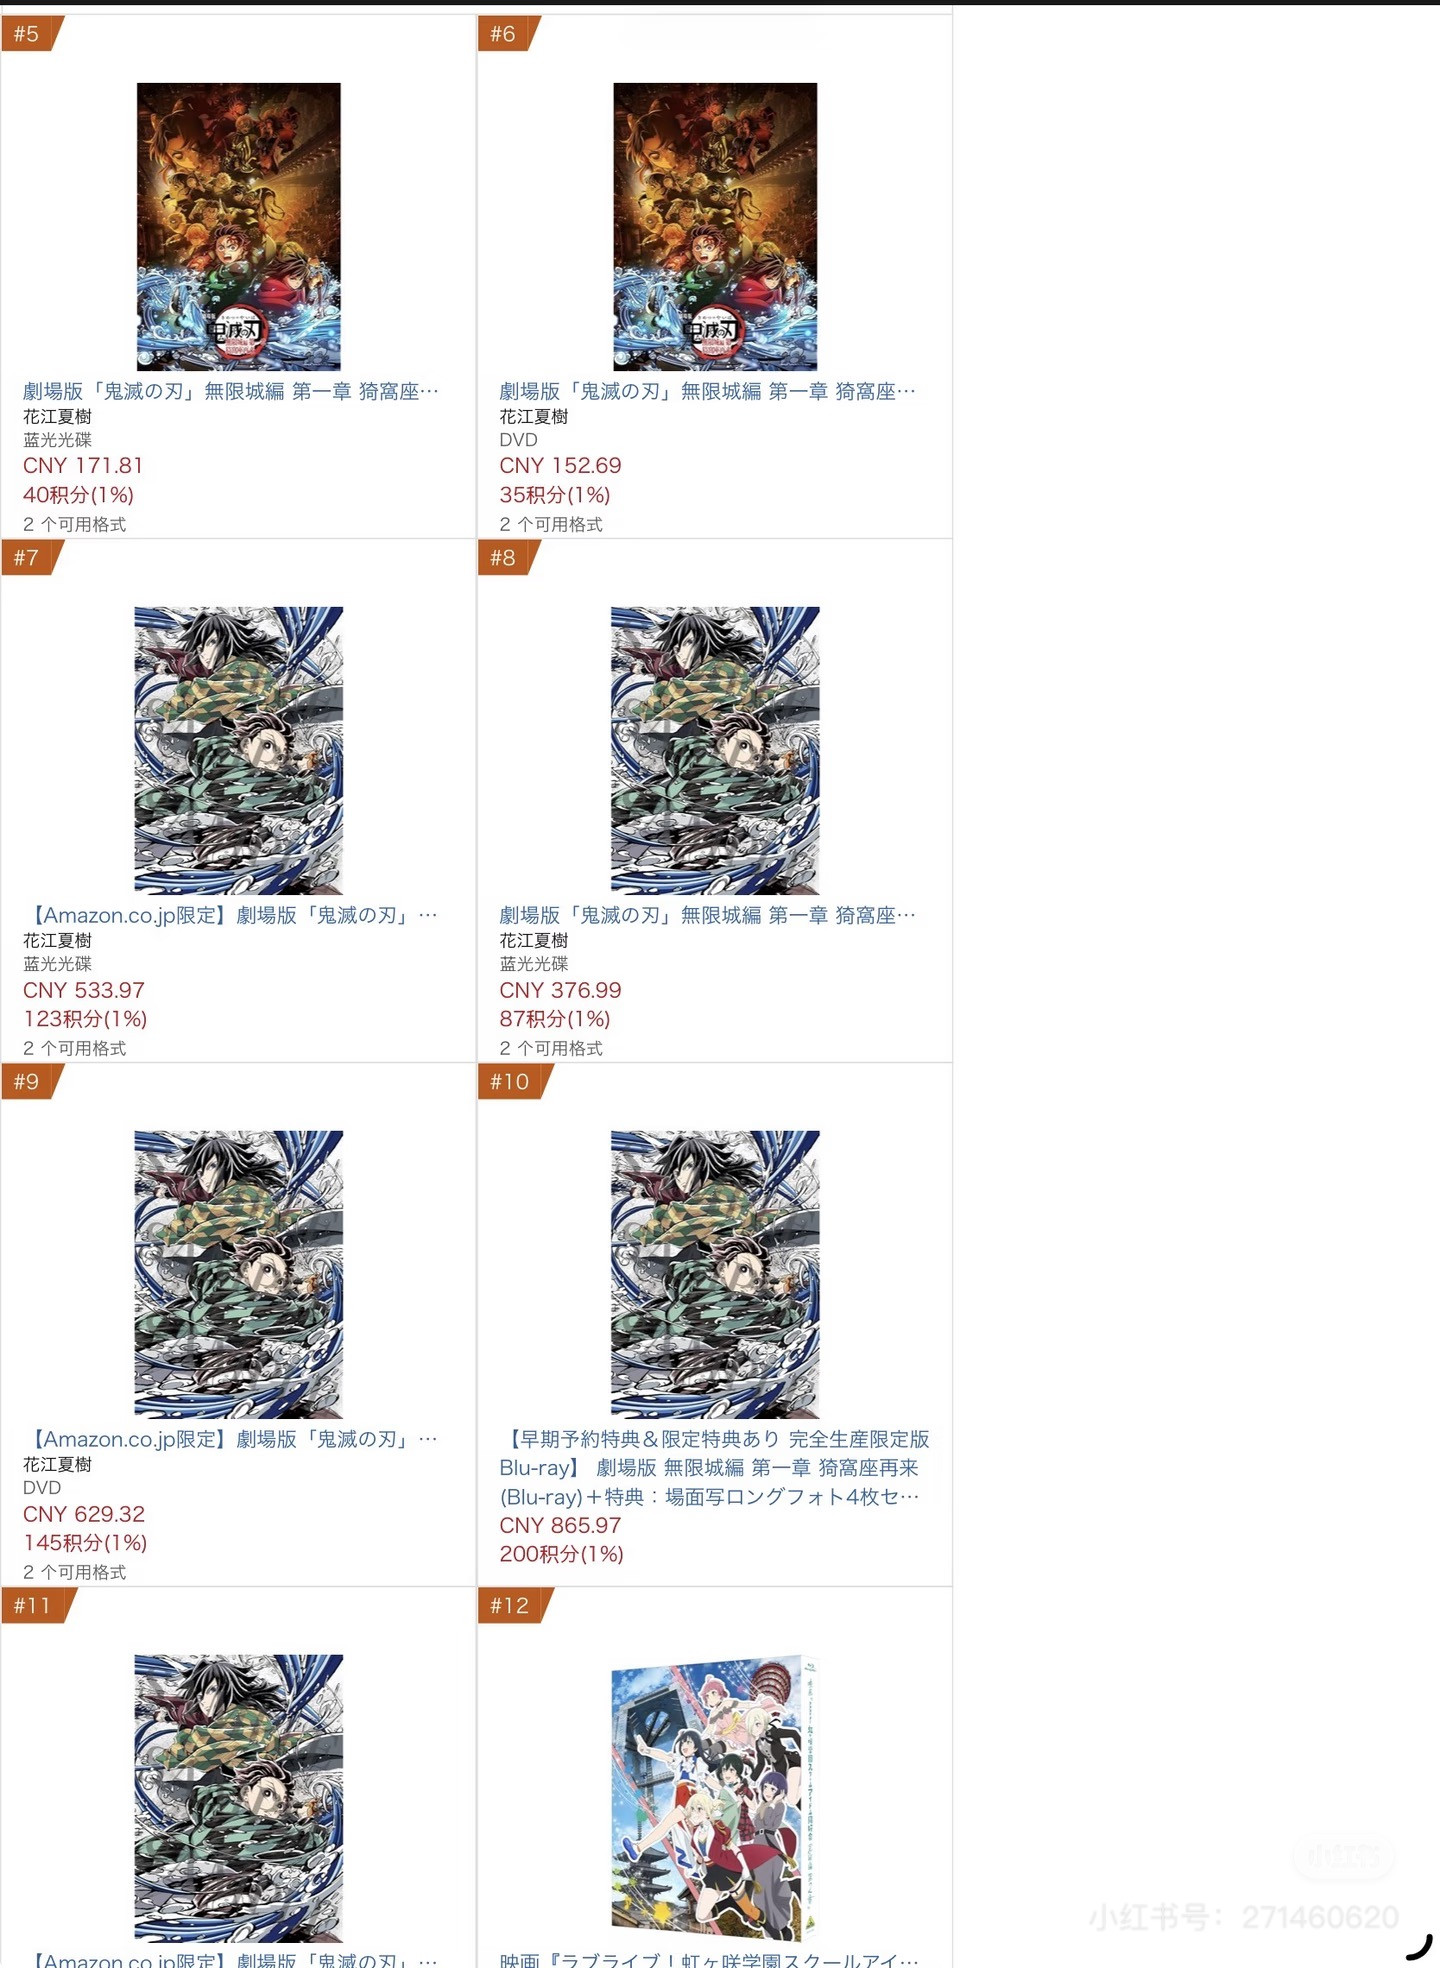Open the #5 劇場版「鬼滅の刃」title link

pos(231,391)
